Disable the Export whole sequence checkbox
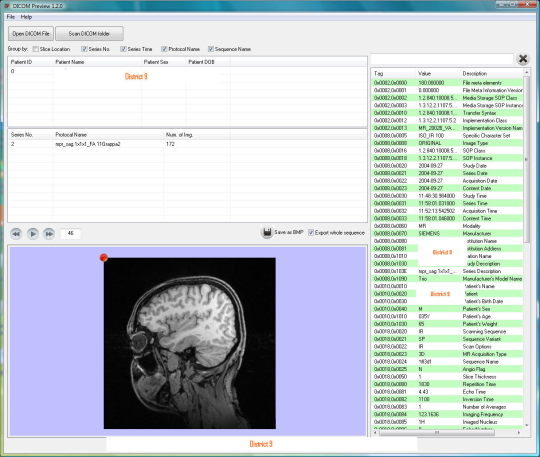 coord(311,233)
